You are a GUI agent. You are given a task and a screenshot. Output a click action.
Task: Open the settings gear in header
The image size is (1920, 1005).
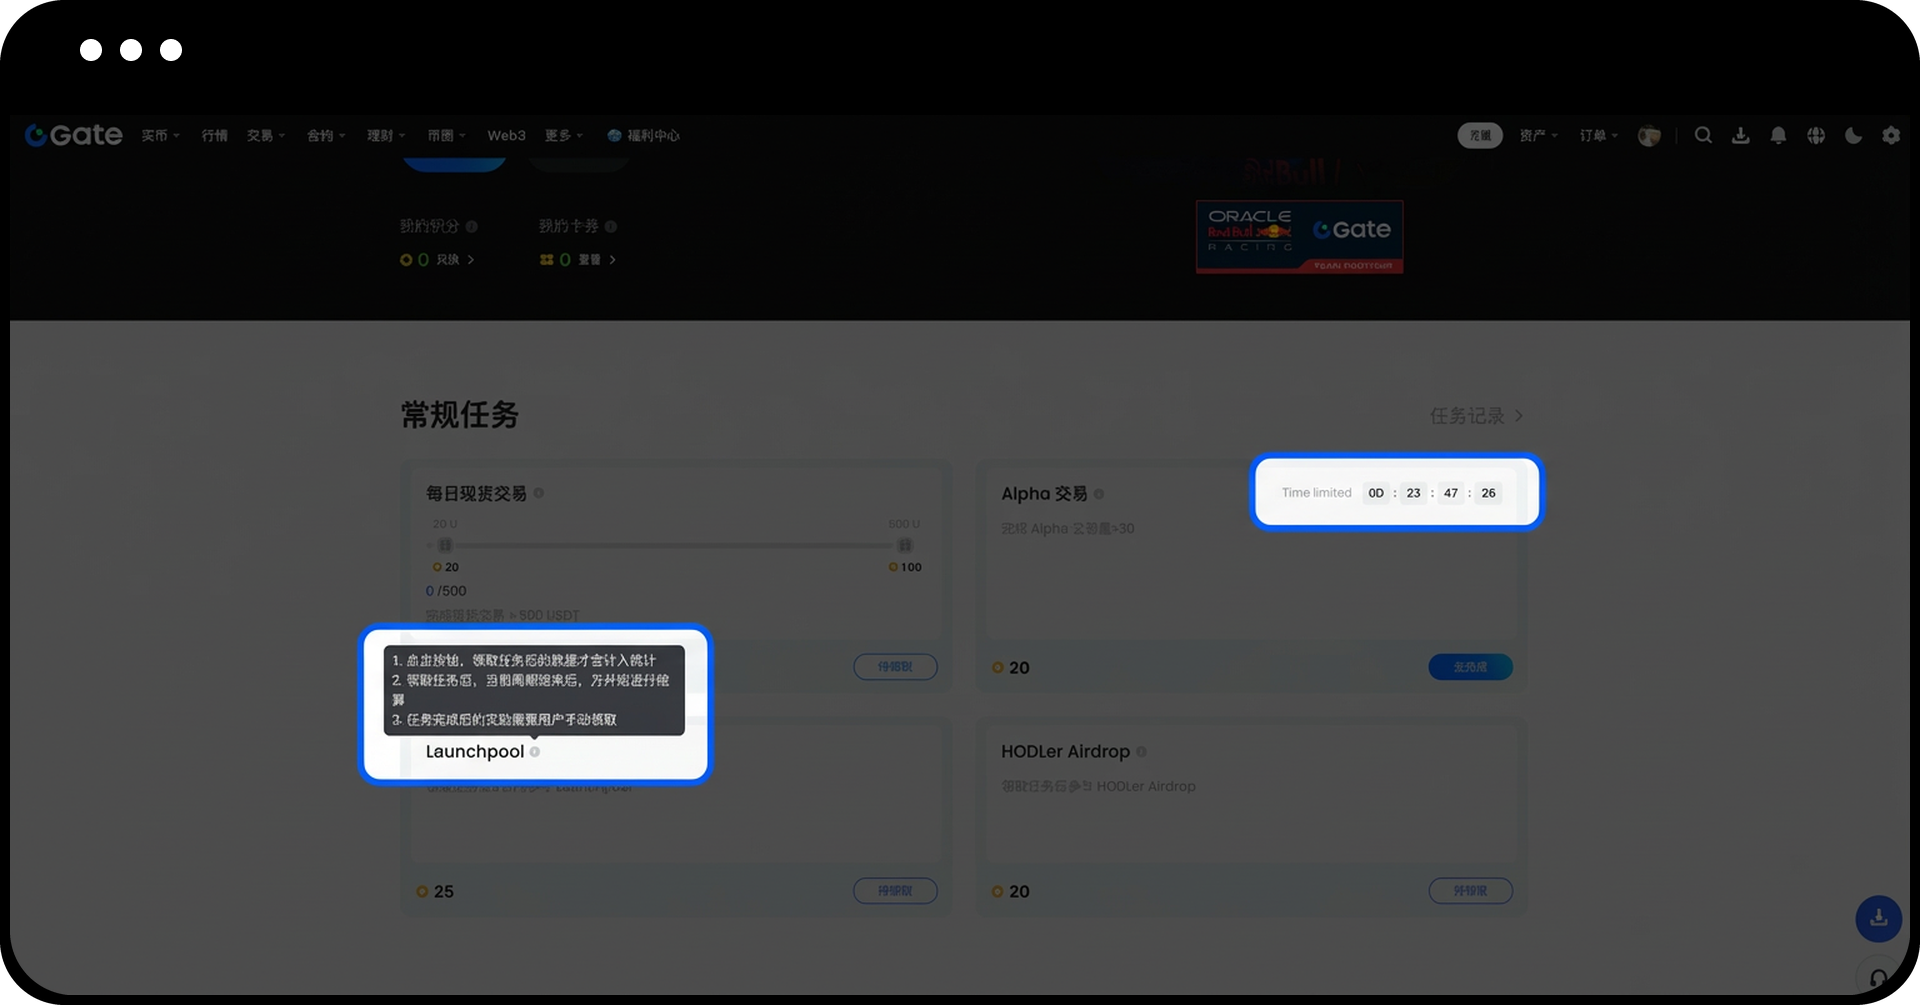click(x=1891, y=135)
